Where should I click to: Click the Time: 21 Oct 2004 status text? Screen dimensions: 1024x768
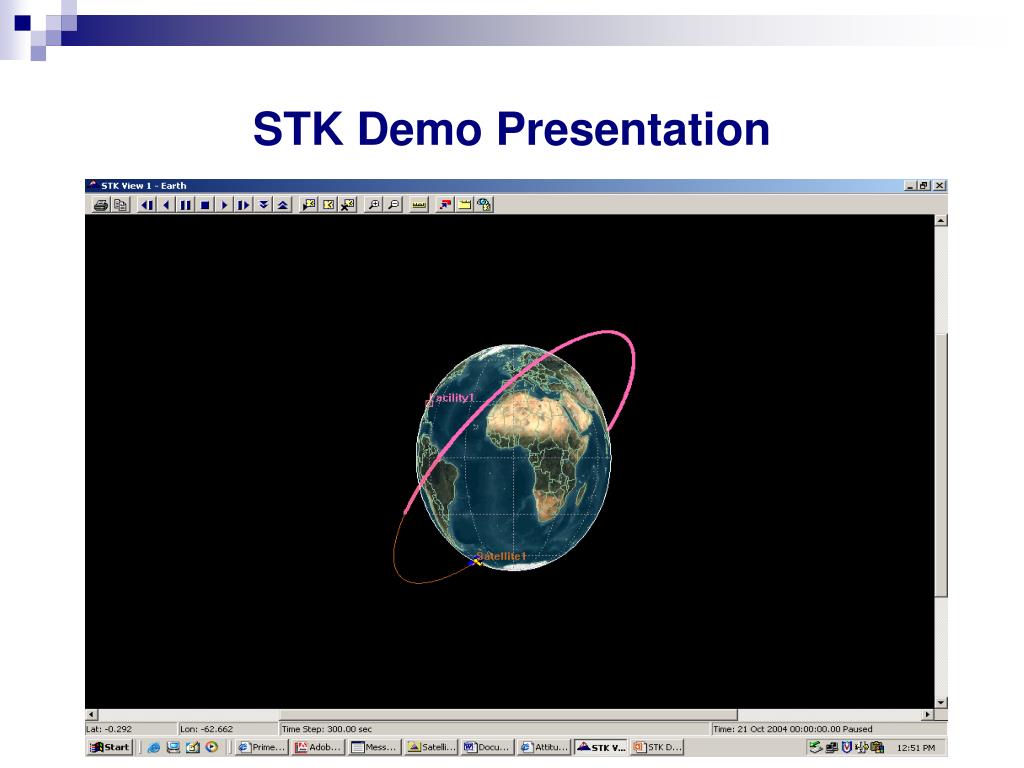792,729
